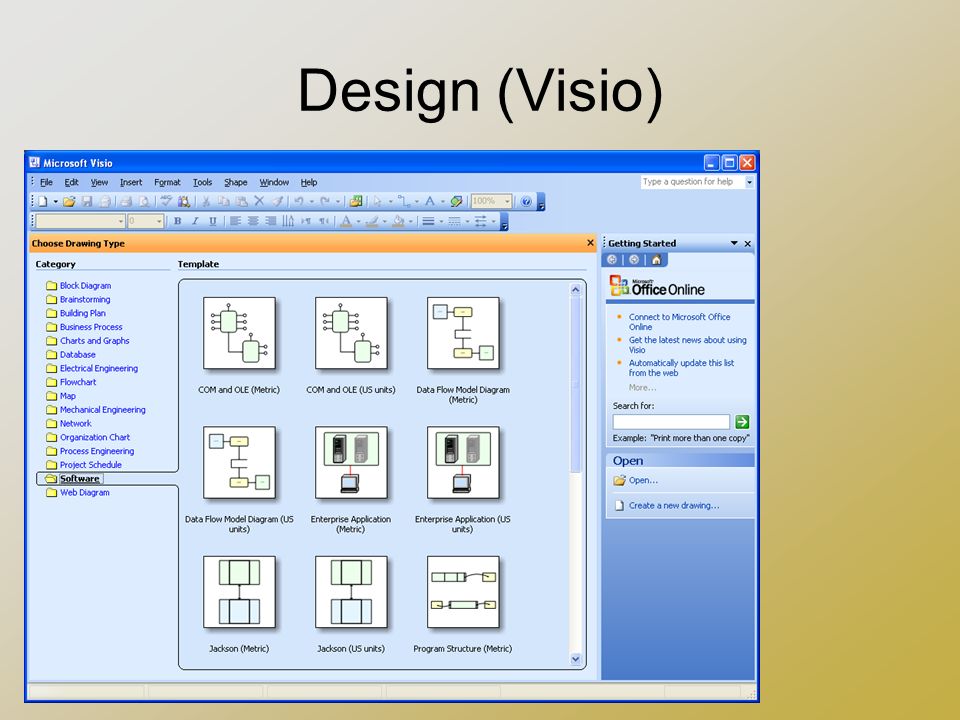960x720 pixels.
Task: Click the Fill Color bucket swatch
Action: (x=398, y=221)
